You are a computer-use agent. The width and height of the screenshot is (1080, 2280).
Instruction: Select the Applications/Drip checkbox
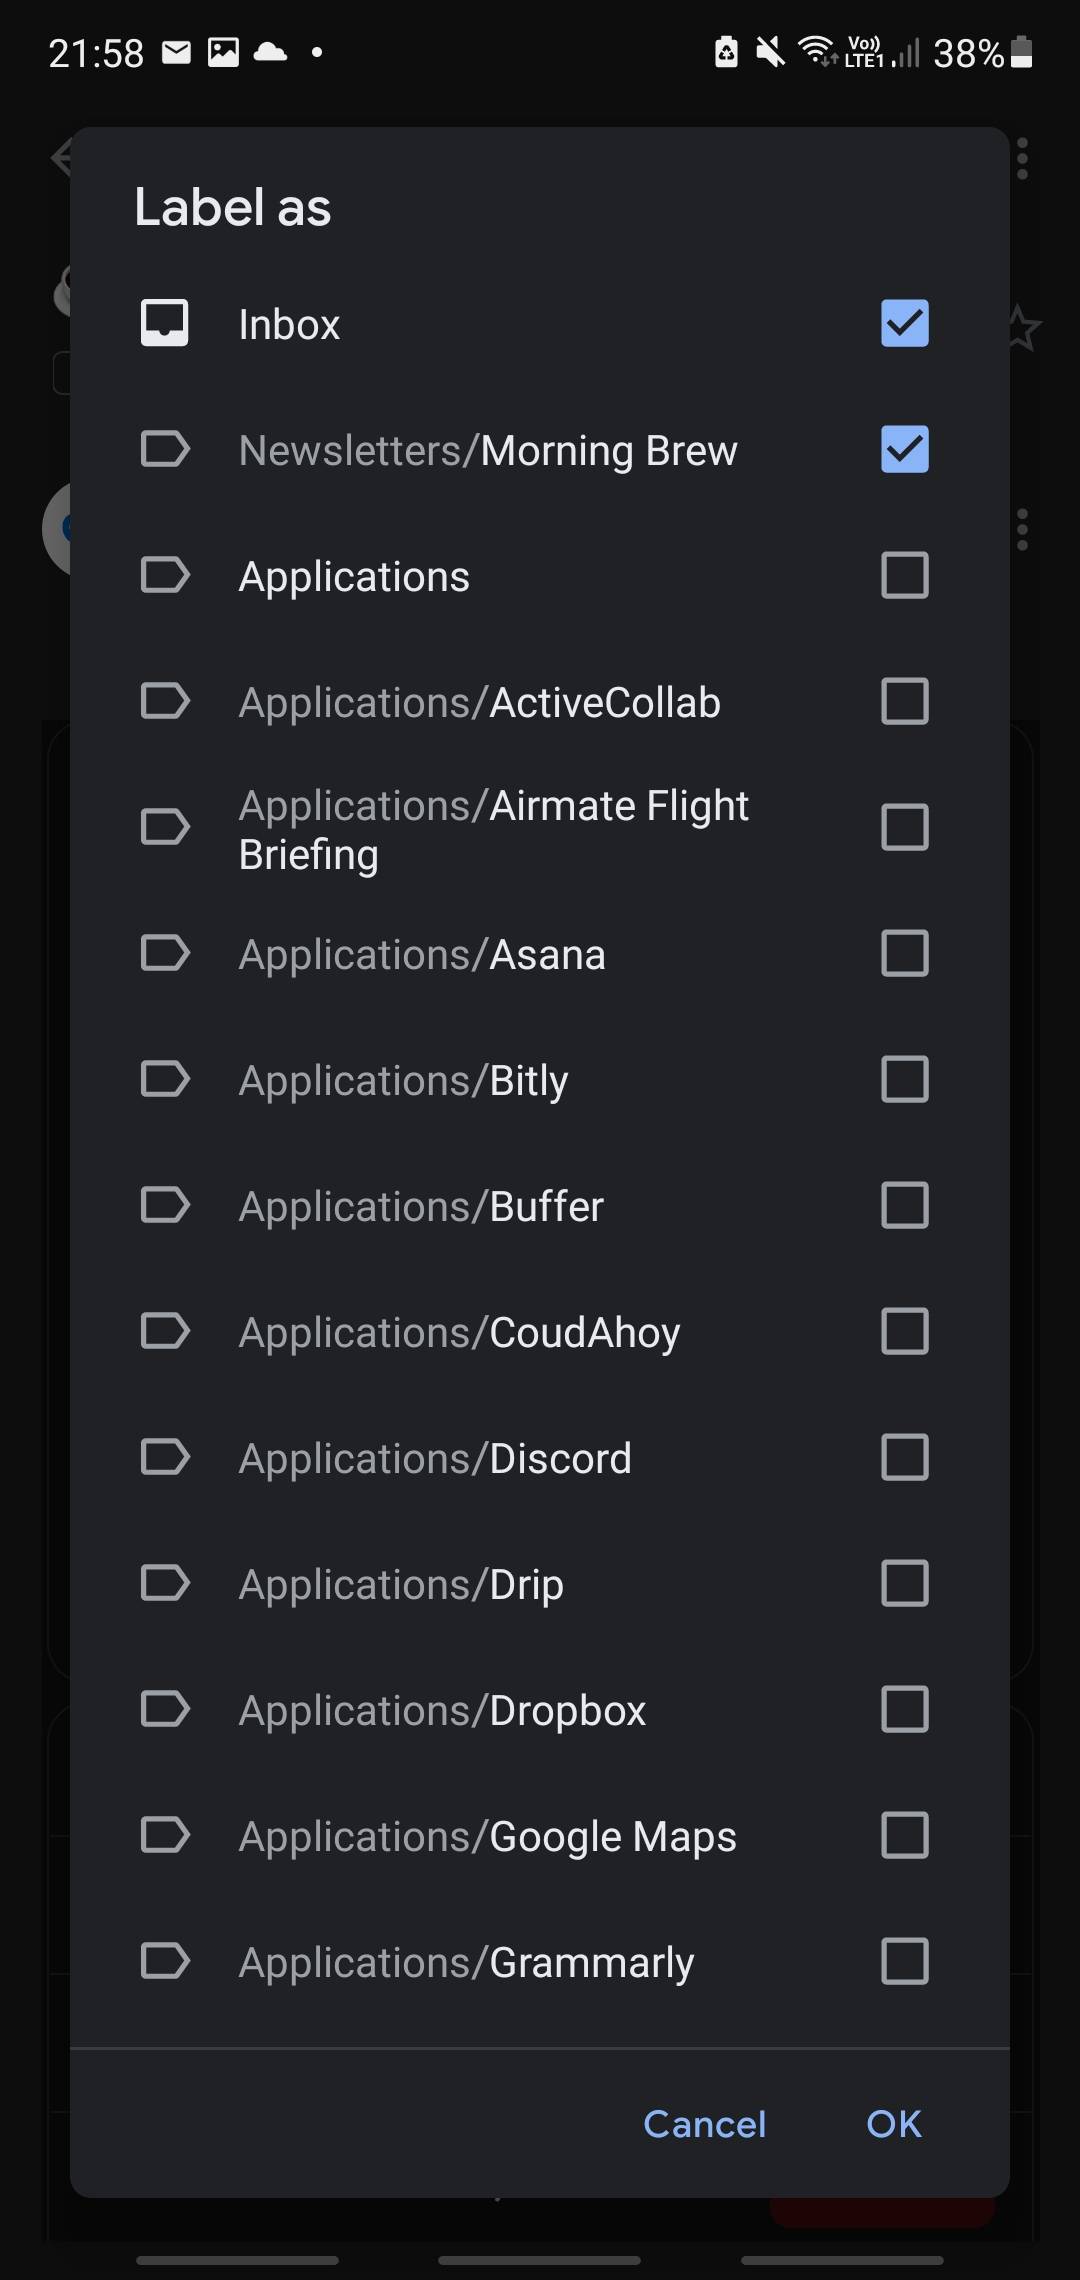(904, 1583)
